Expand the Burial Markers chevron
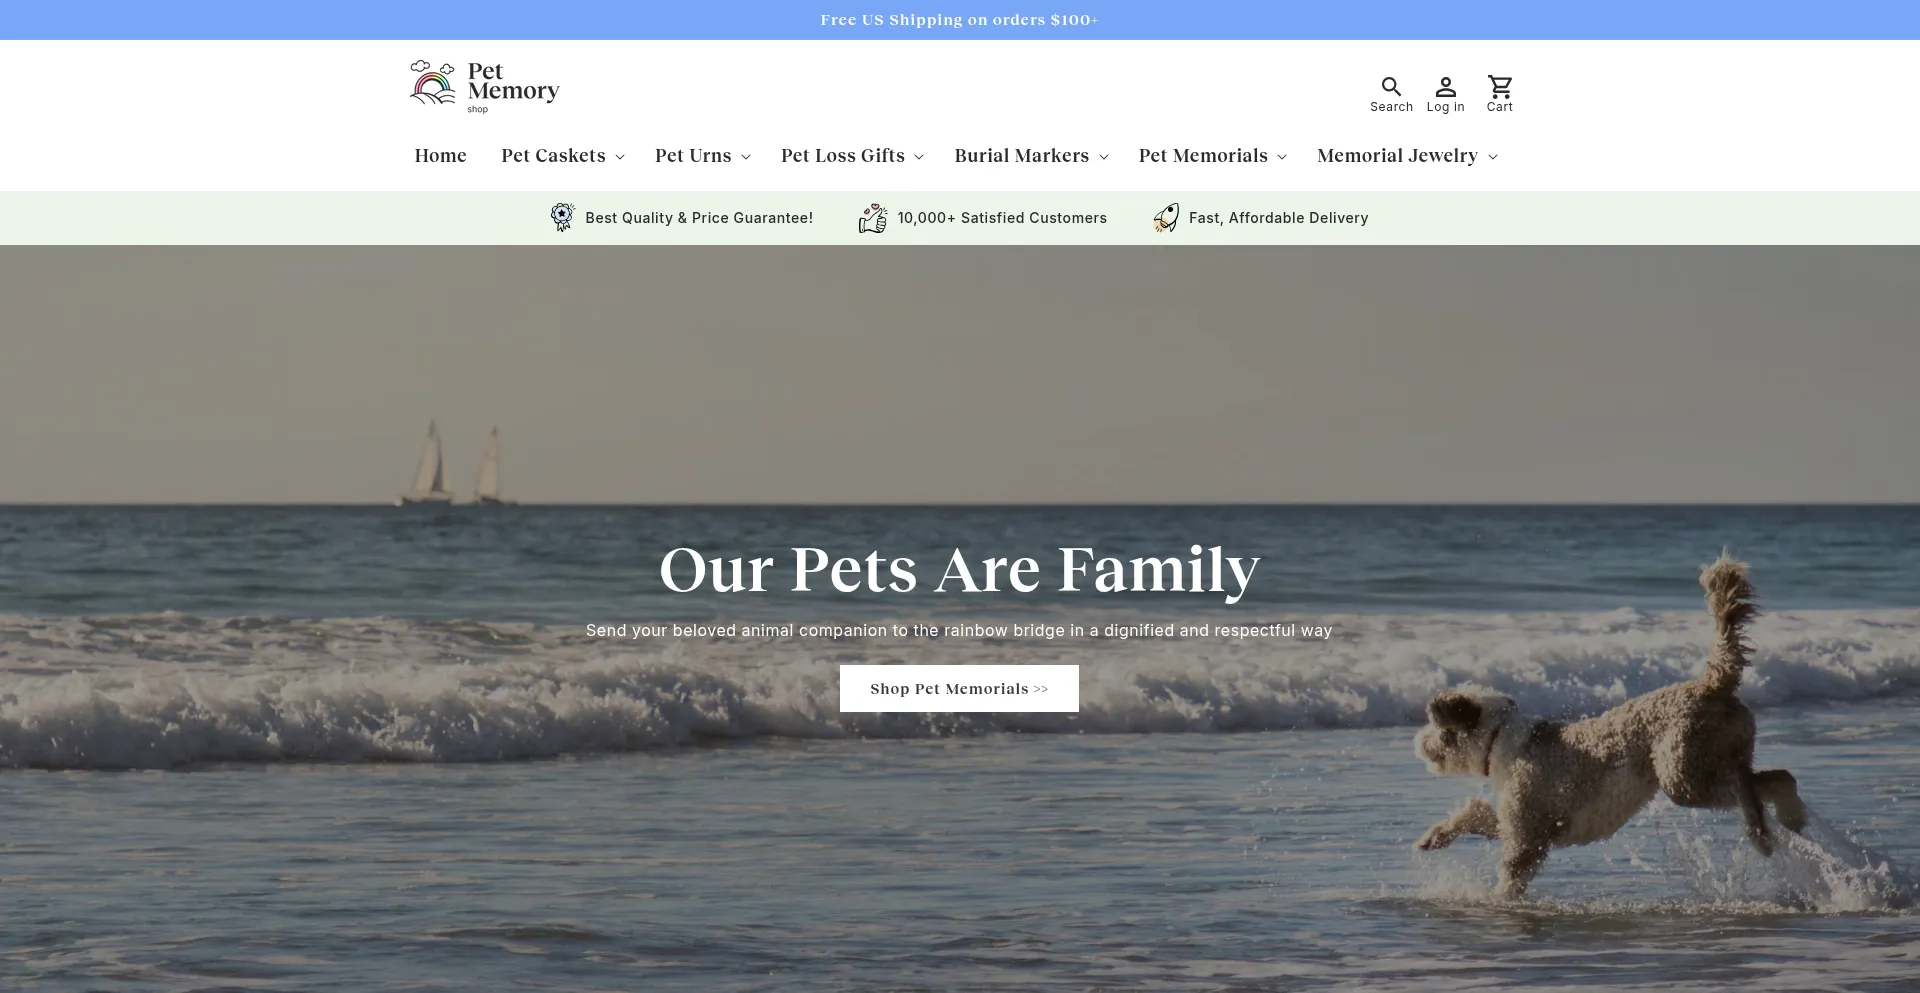1920x993 pixels. [x=1104, y=157]
